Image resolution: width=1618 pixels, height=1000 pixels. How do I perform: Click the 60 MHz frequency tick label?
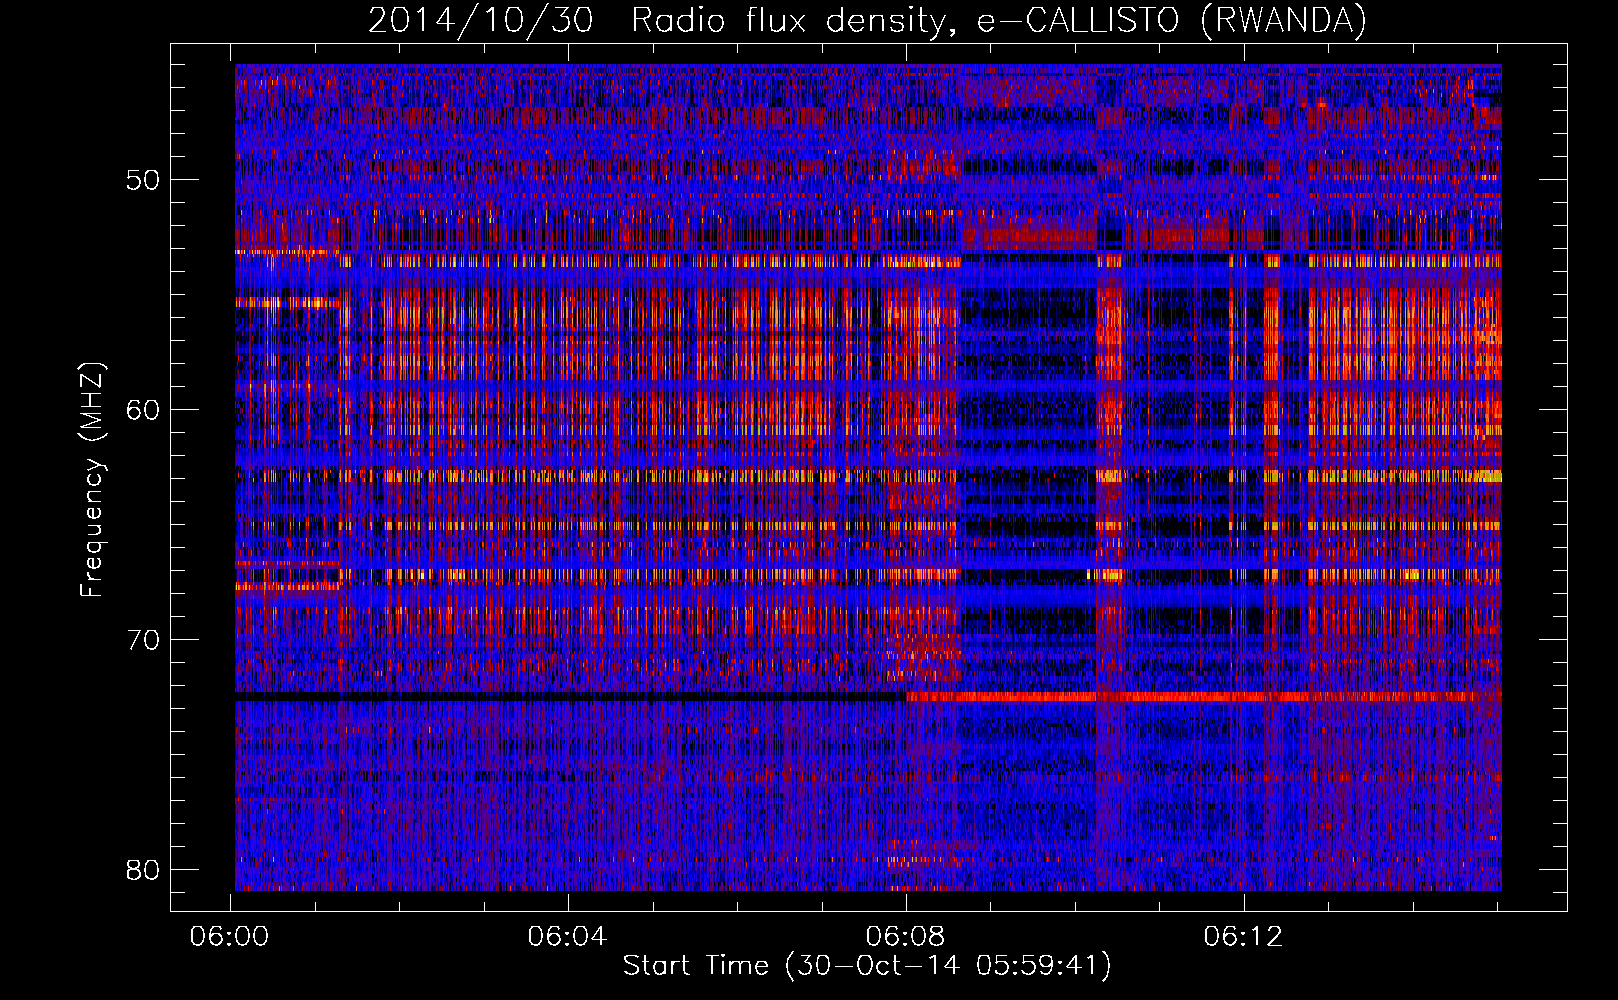[144, 410]
